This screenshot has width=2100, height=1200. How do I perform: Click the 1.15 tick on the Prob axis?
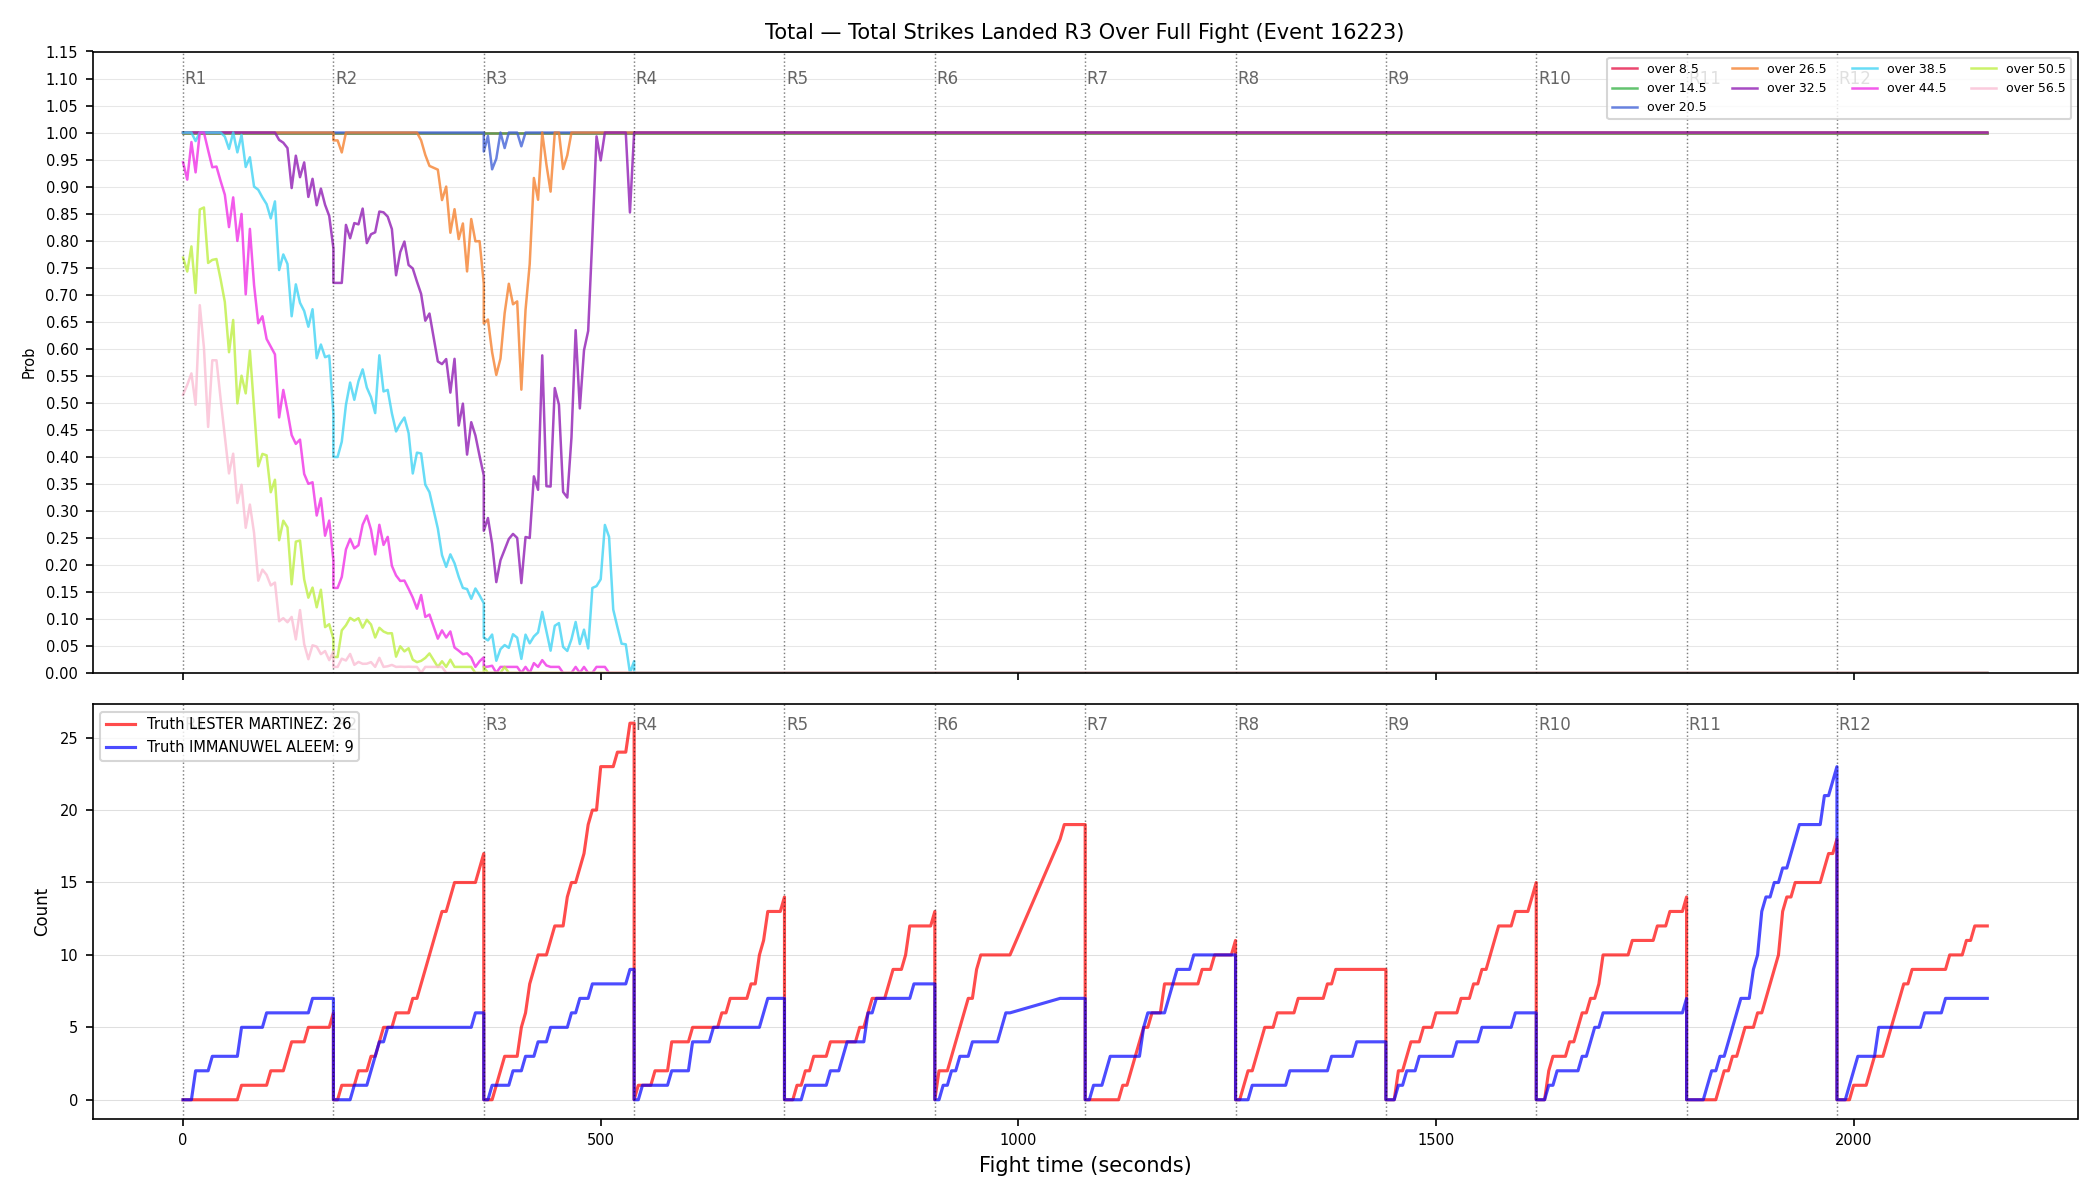tap(61, 52)
